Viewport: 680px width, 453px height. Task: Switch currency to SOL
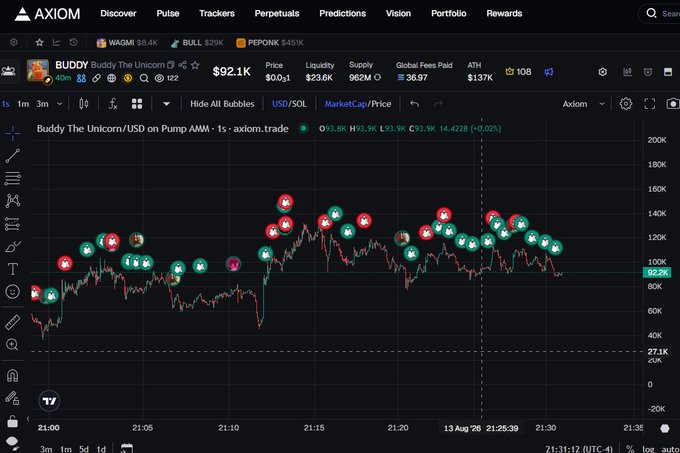[x=299, y=104]
